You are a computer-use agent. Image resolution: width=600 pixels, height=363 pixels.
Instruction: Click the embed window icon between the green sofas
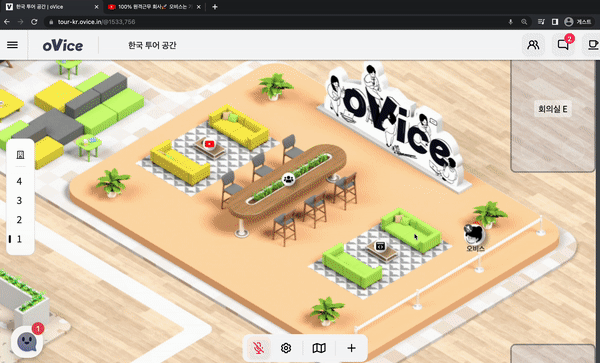coord(380,246)
